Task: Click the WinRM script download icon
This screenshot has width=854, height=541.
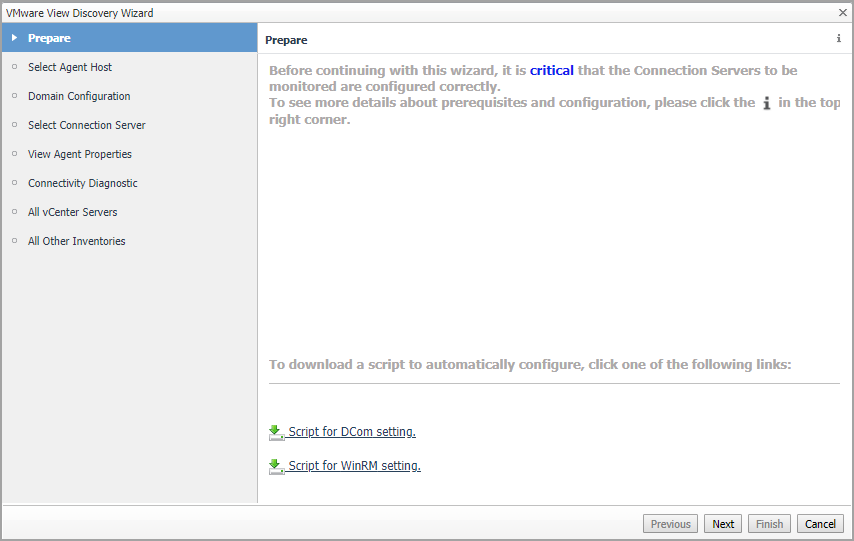Action: [x=276, y=466]
